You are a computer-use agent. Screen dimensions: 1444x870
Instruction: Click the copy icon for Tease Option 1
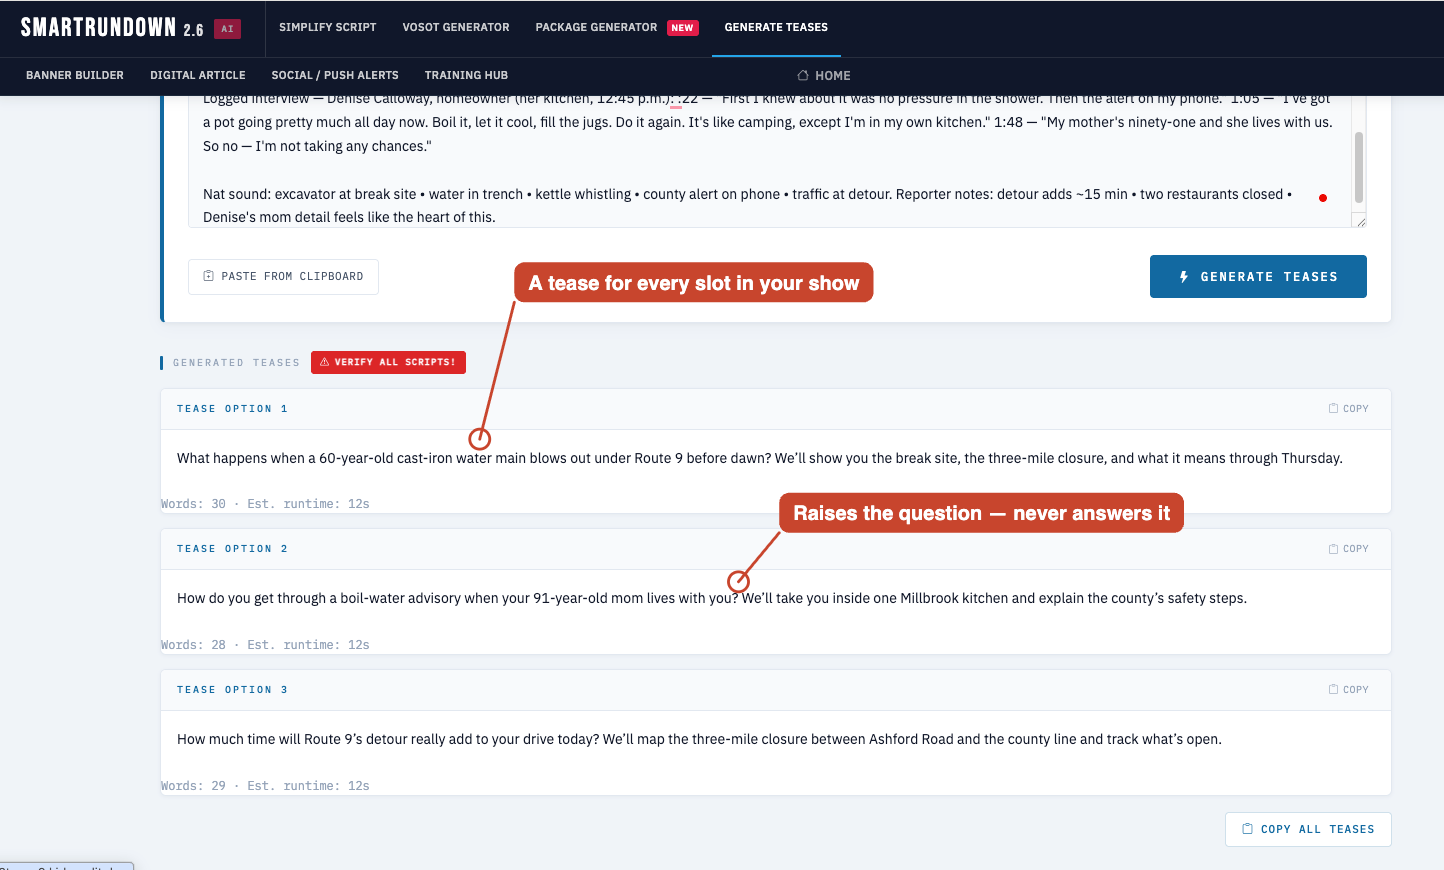[1333, 408]
